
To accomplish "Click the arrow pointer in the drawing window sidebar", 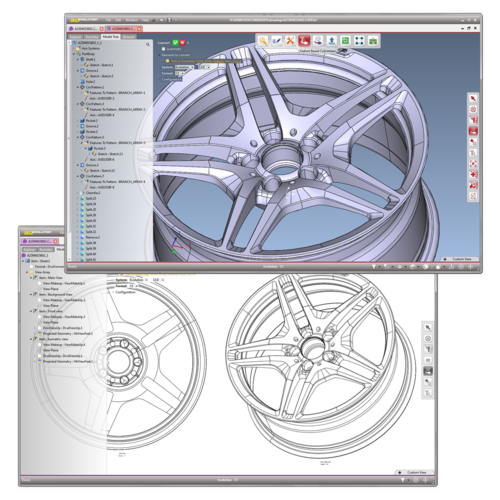I will point(428,328).
